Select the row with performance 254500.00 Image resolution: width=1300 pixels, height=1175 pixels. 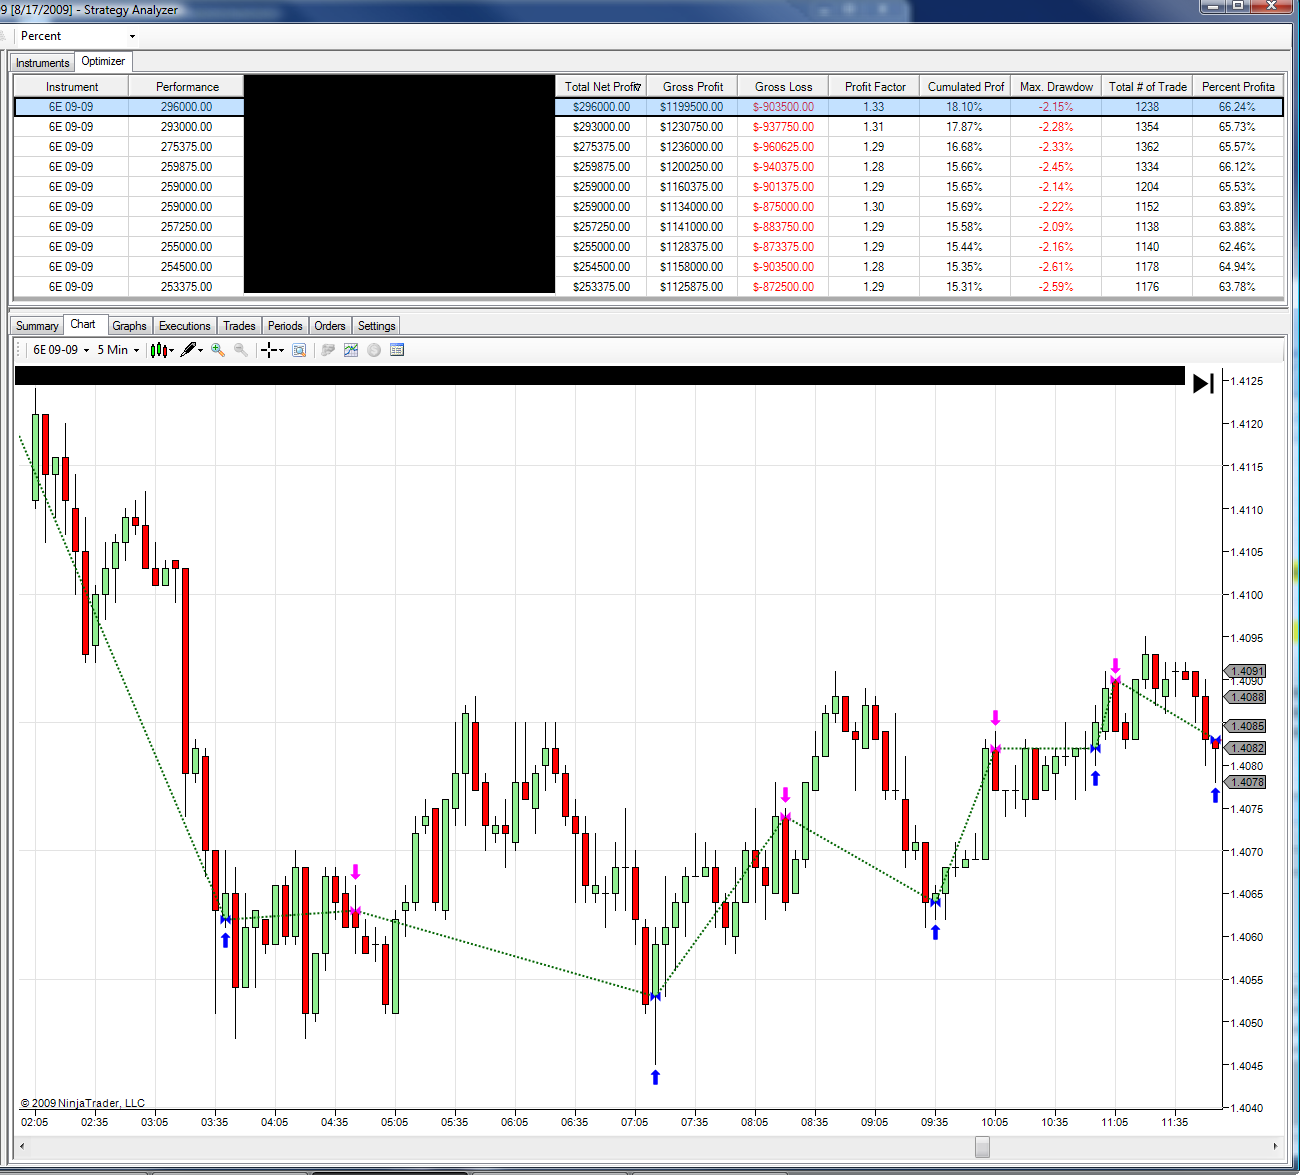click(649, 267)
